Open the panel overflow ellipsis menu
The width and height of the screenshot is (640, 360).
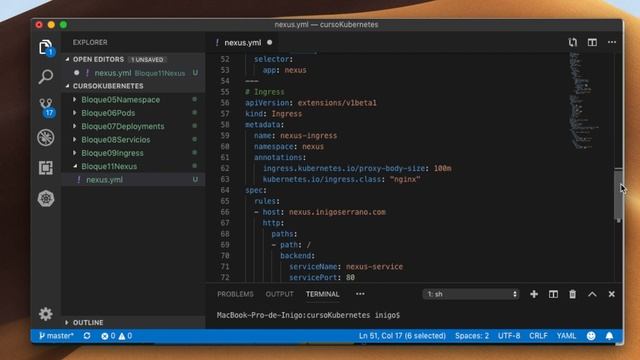click(360, 294)
